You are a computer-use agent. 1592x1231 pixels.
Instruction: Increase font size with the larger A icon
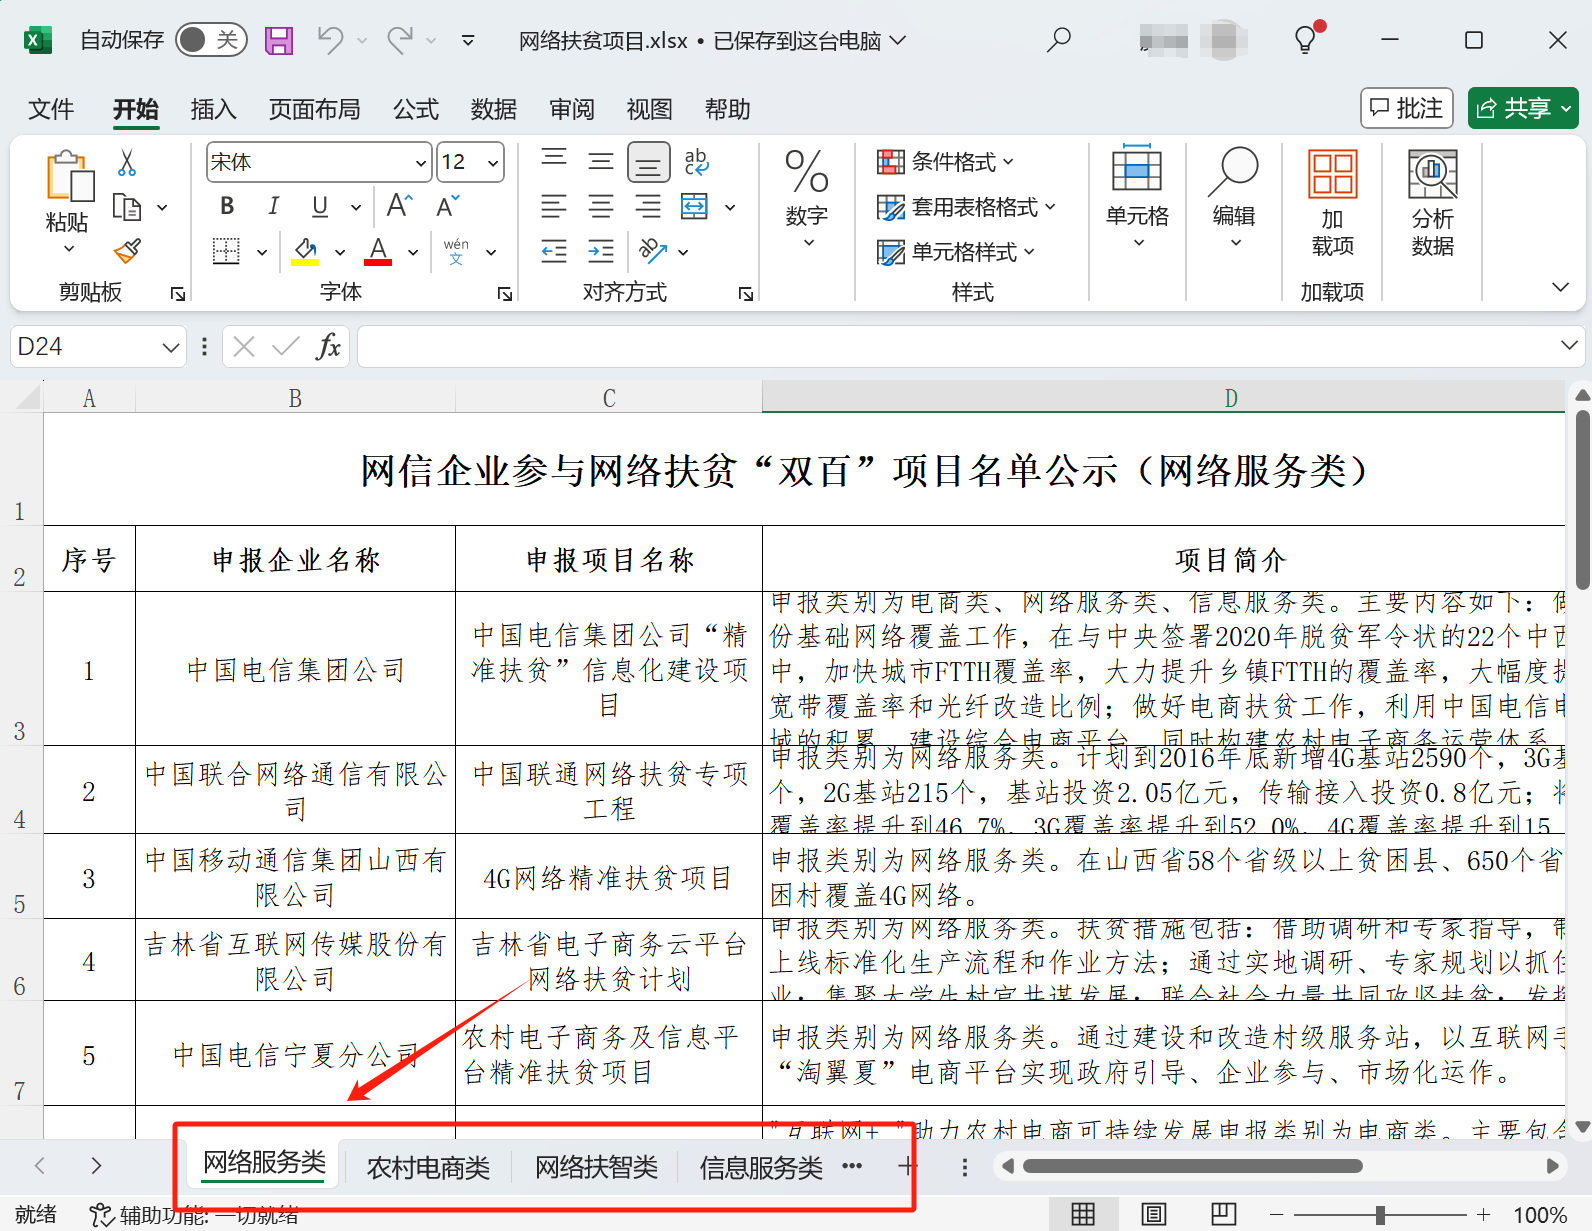tap(399, 206)
